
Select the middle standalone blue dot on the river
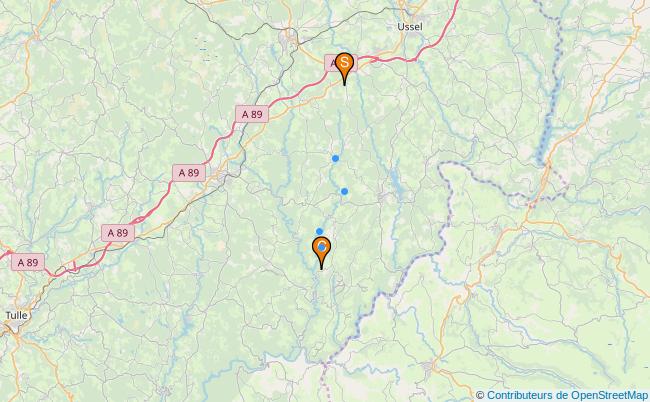coord(344,191)
